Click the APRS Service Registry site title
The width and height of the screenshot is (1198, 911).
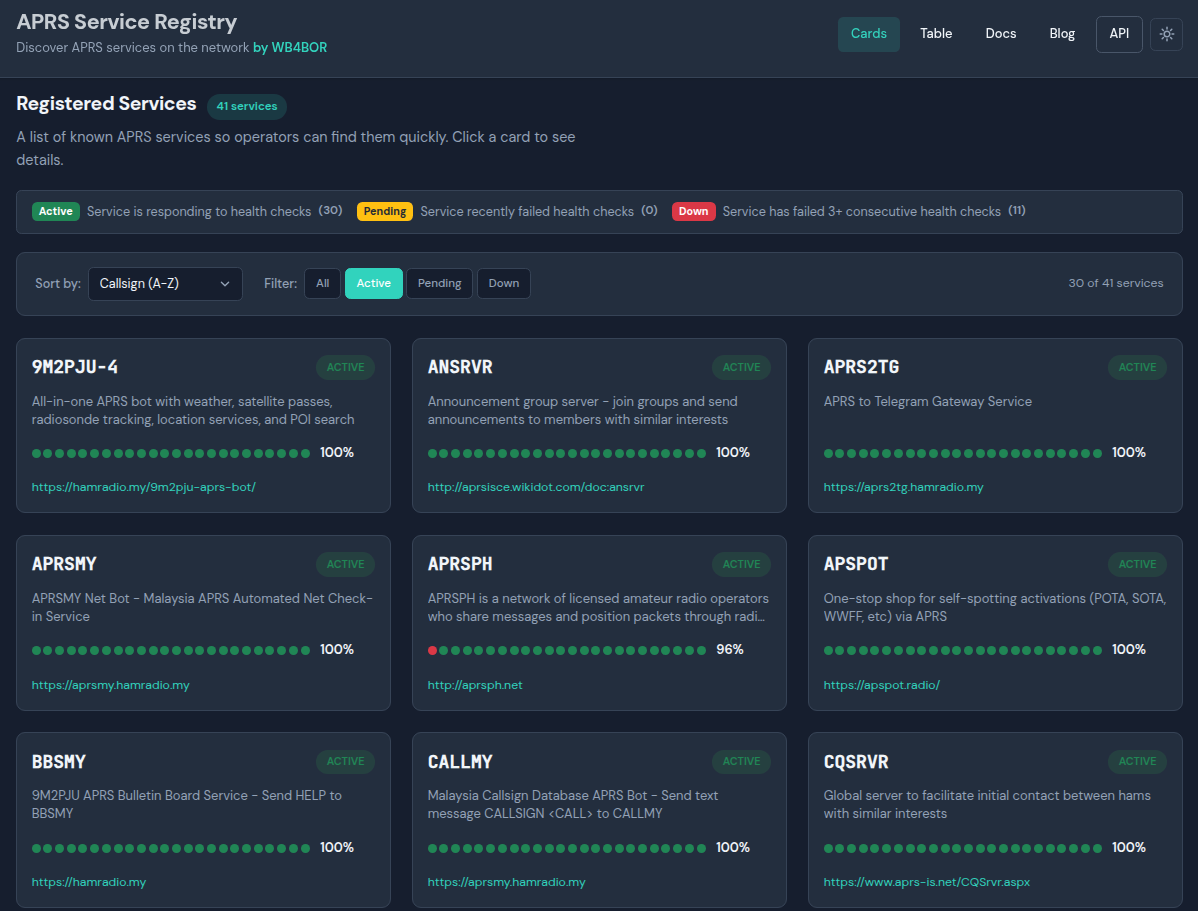[x=127, y=22]
